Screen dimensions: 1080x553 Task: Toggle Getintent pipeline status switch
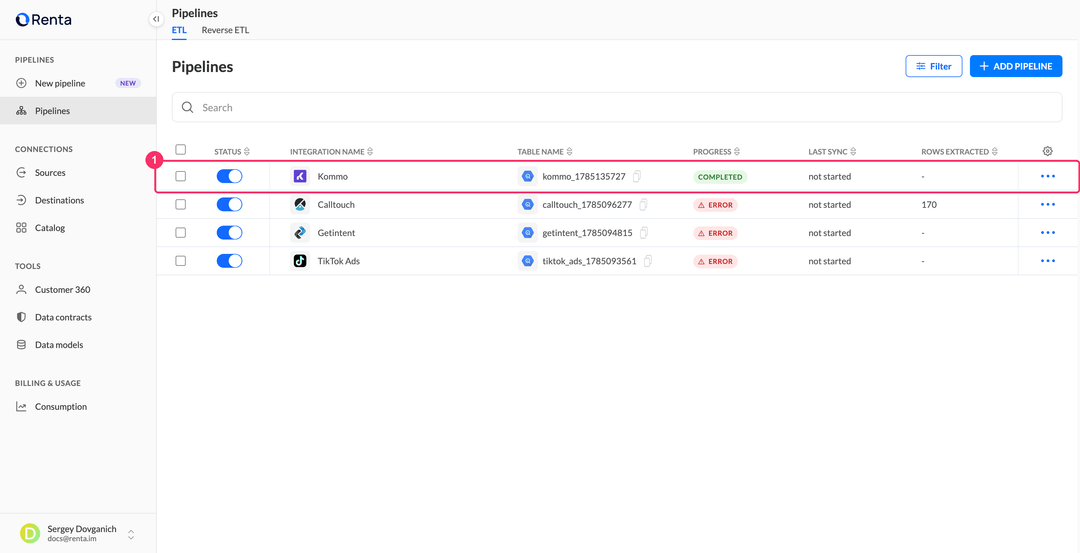[x=229, y=233]
